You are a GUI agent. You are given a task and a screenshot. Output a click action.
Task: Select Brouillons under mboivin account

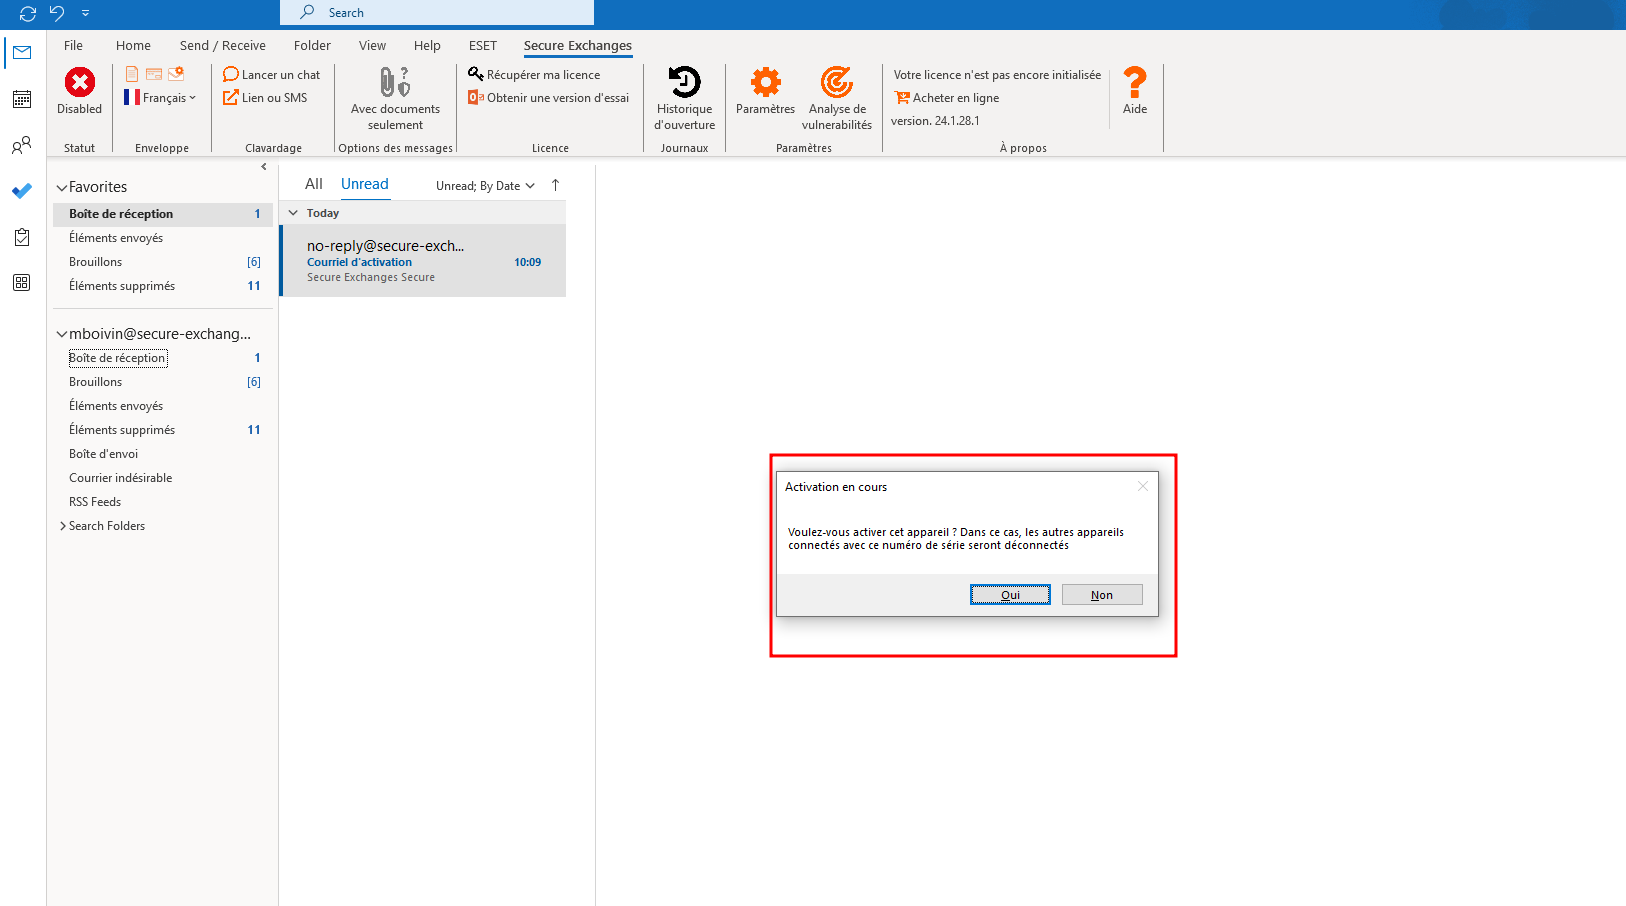[163, 382]
